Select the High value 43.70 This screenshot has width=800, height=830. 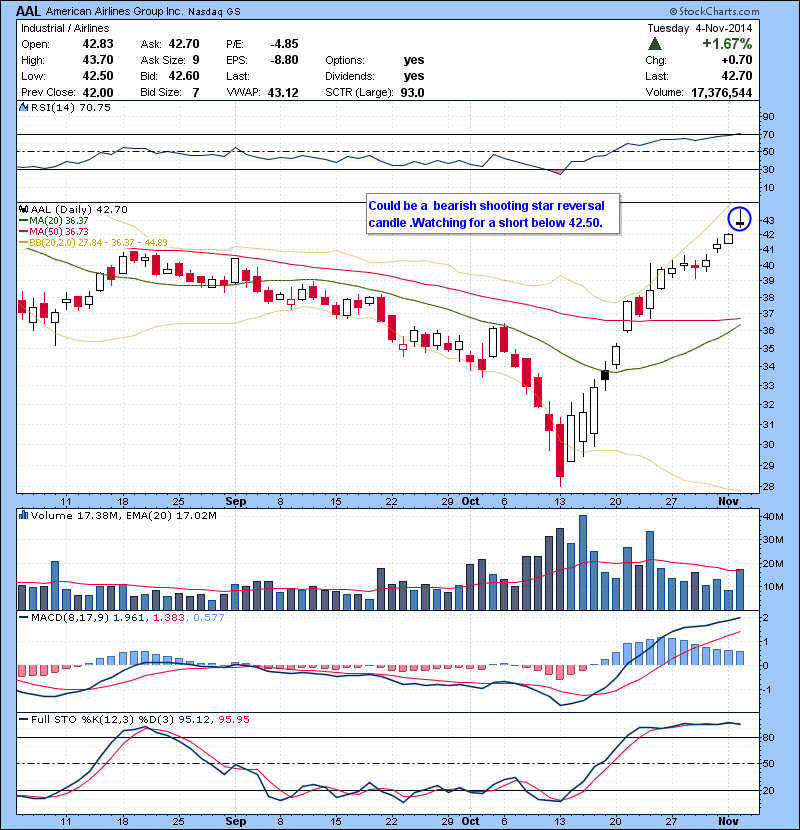coord(98,60)
